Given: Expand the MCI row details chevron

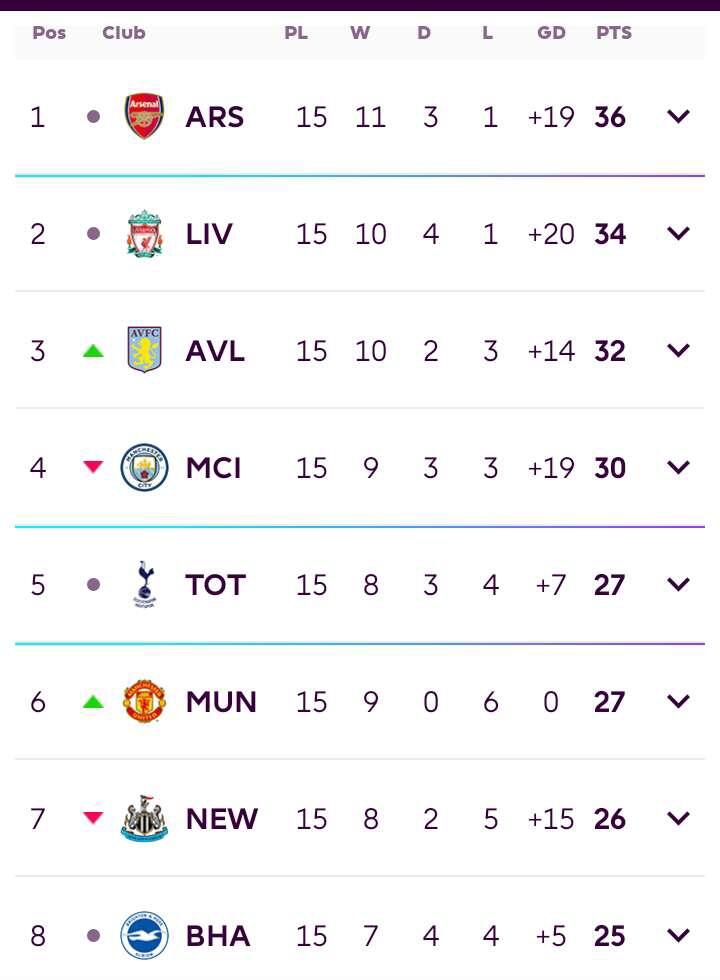Looking at the screenshot, I should click(x=678, y=467).
